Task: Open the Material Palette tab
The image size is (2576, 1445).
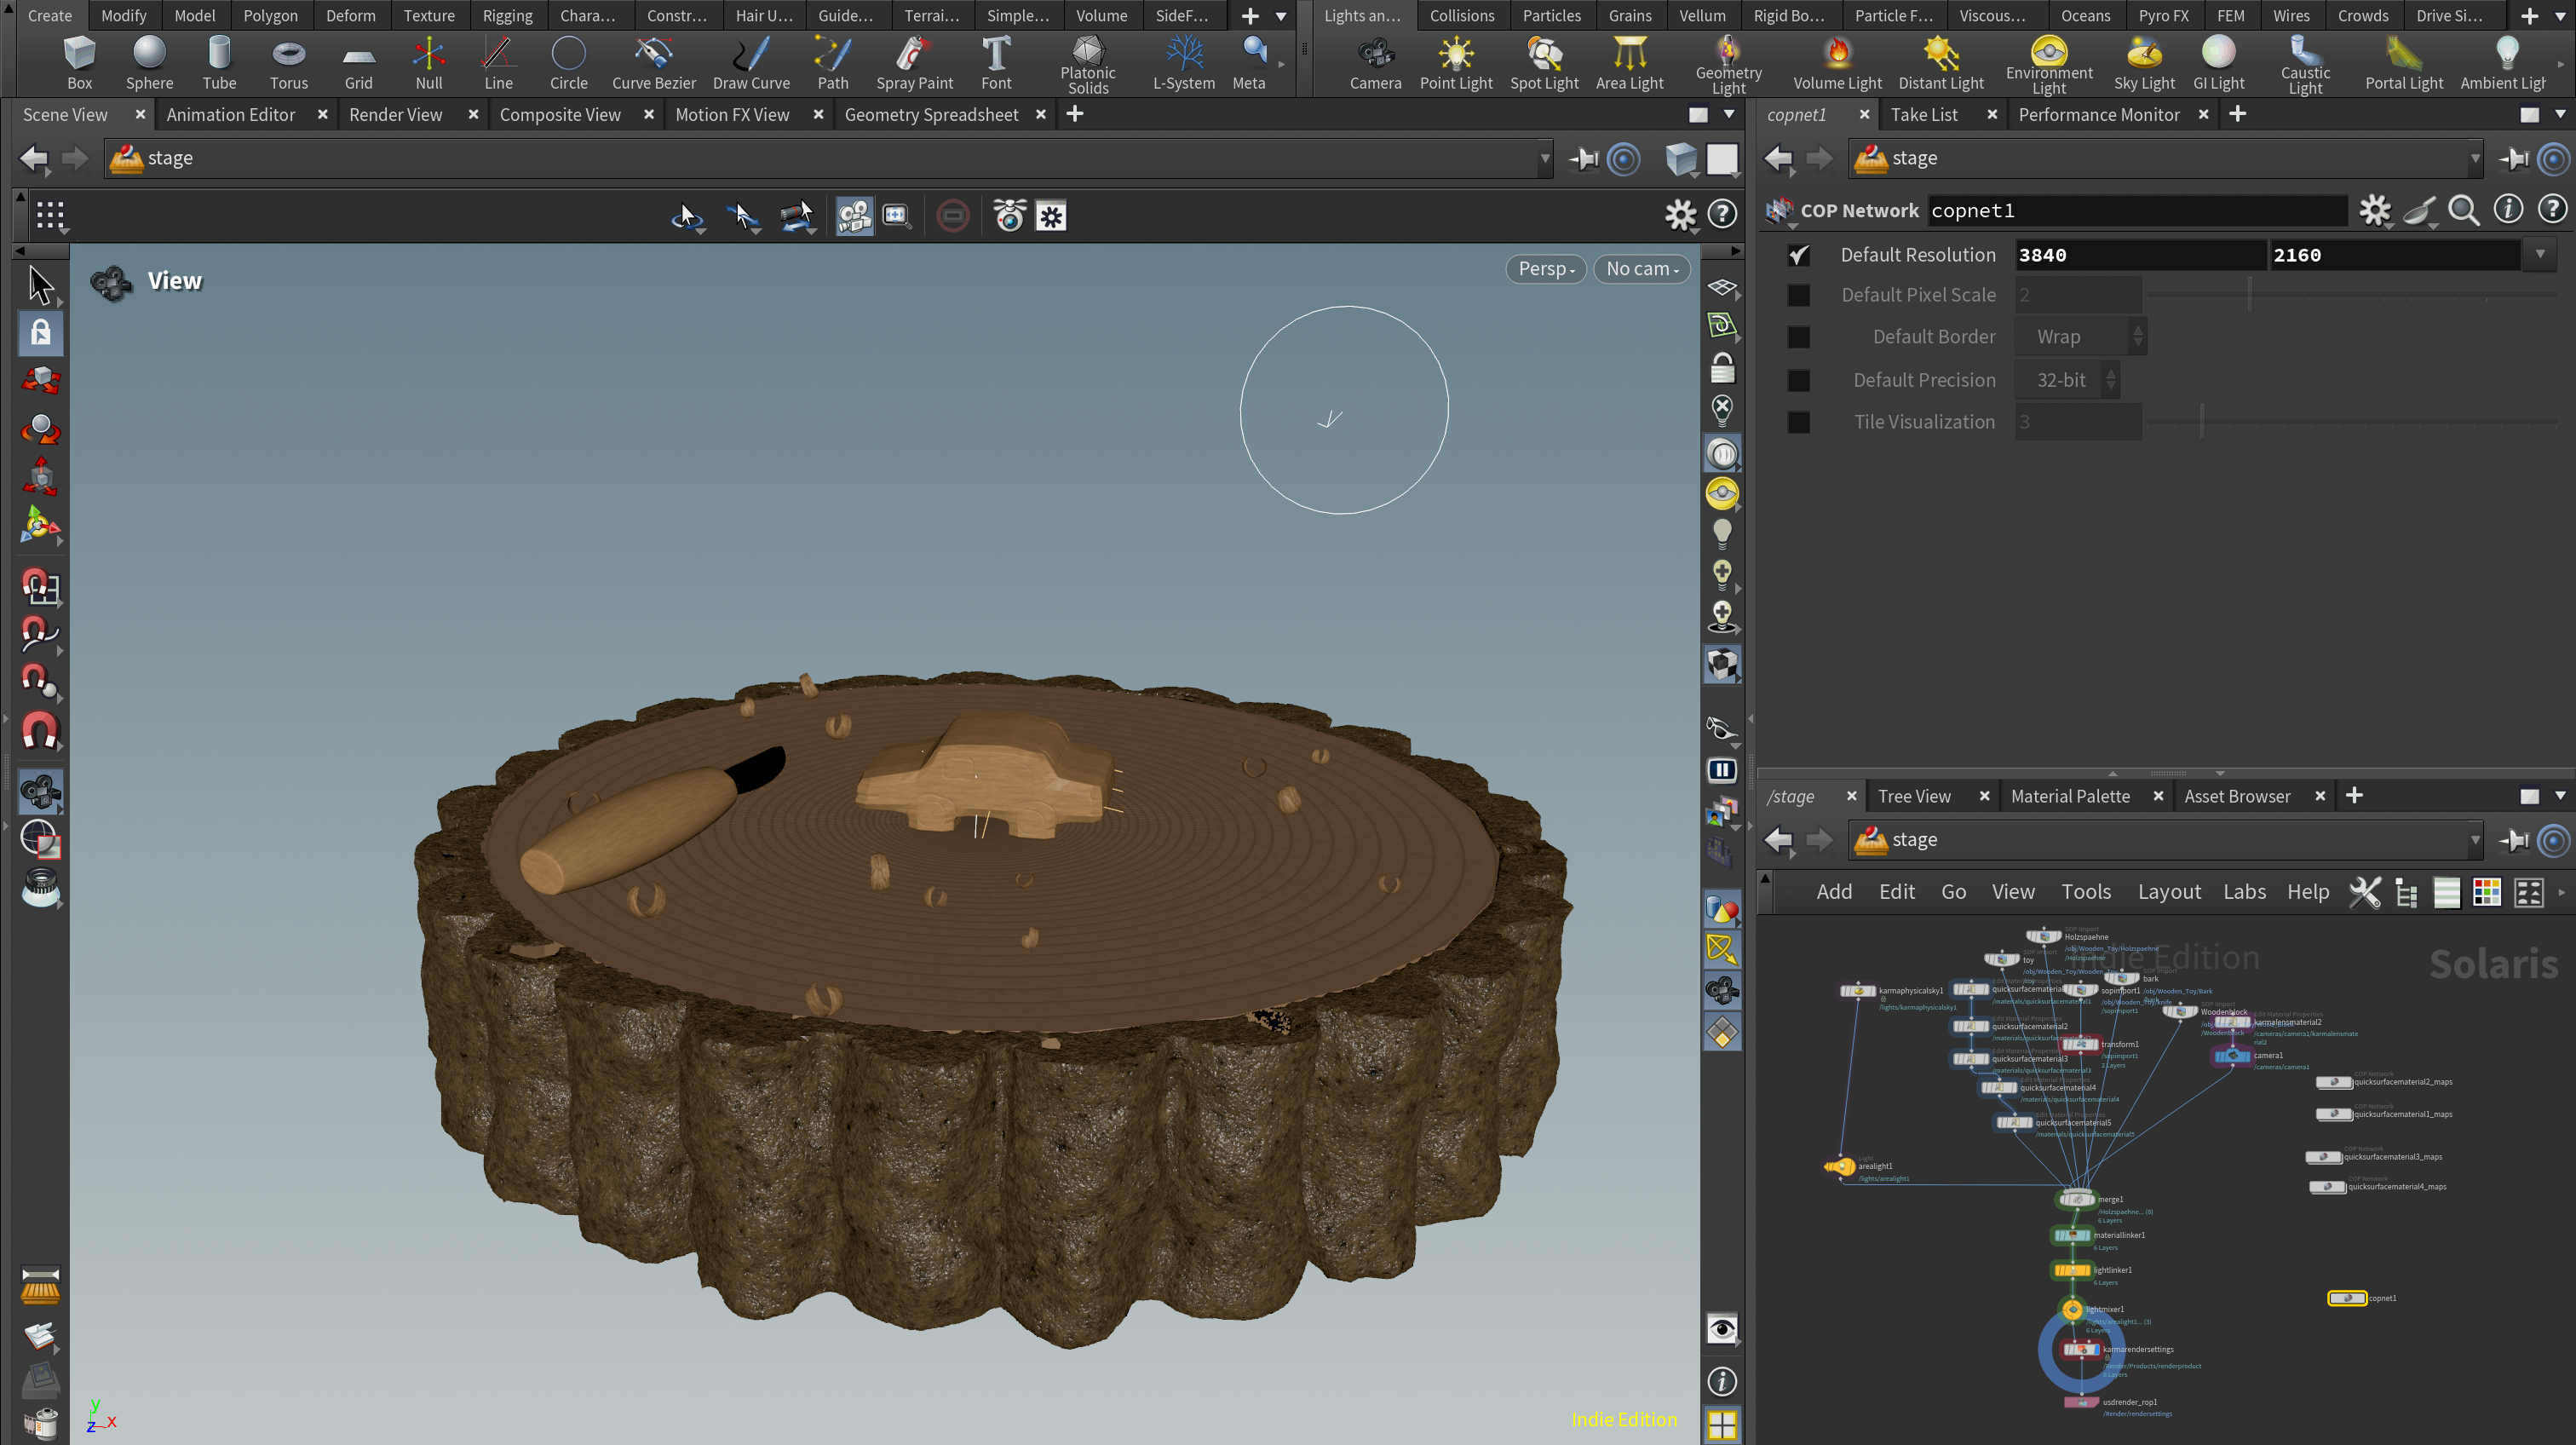Action: click(x=2070, y=796)
